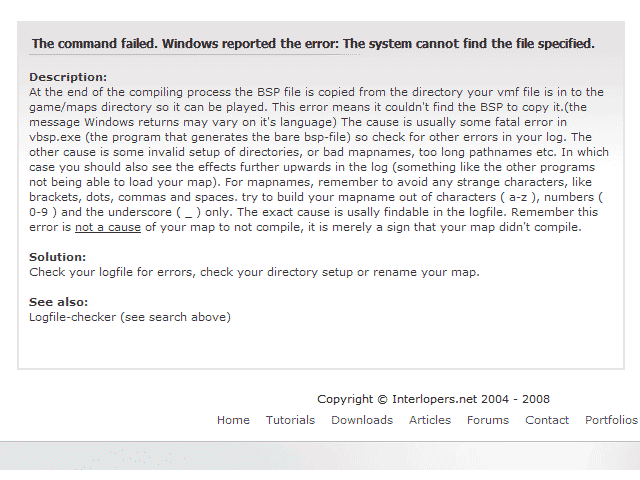Click the gray footer bar at page bottom
The height and width of the screenshot is (480, 640).
coord(320,456)
